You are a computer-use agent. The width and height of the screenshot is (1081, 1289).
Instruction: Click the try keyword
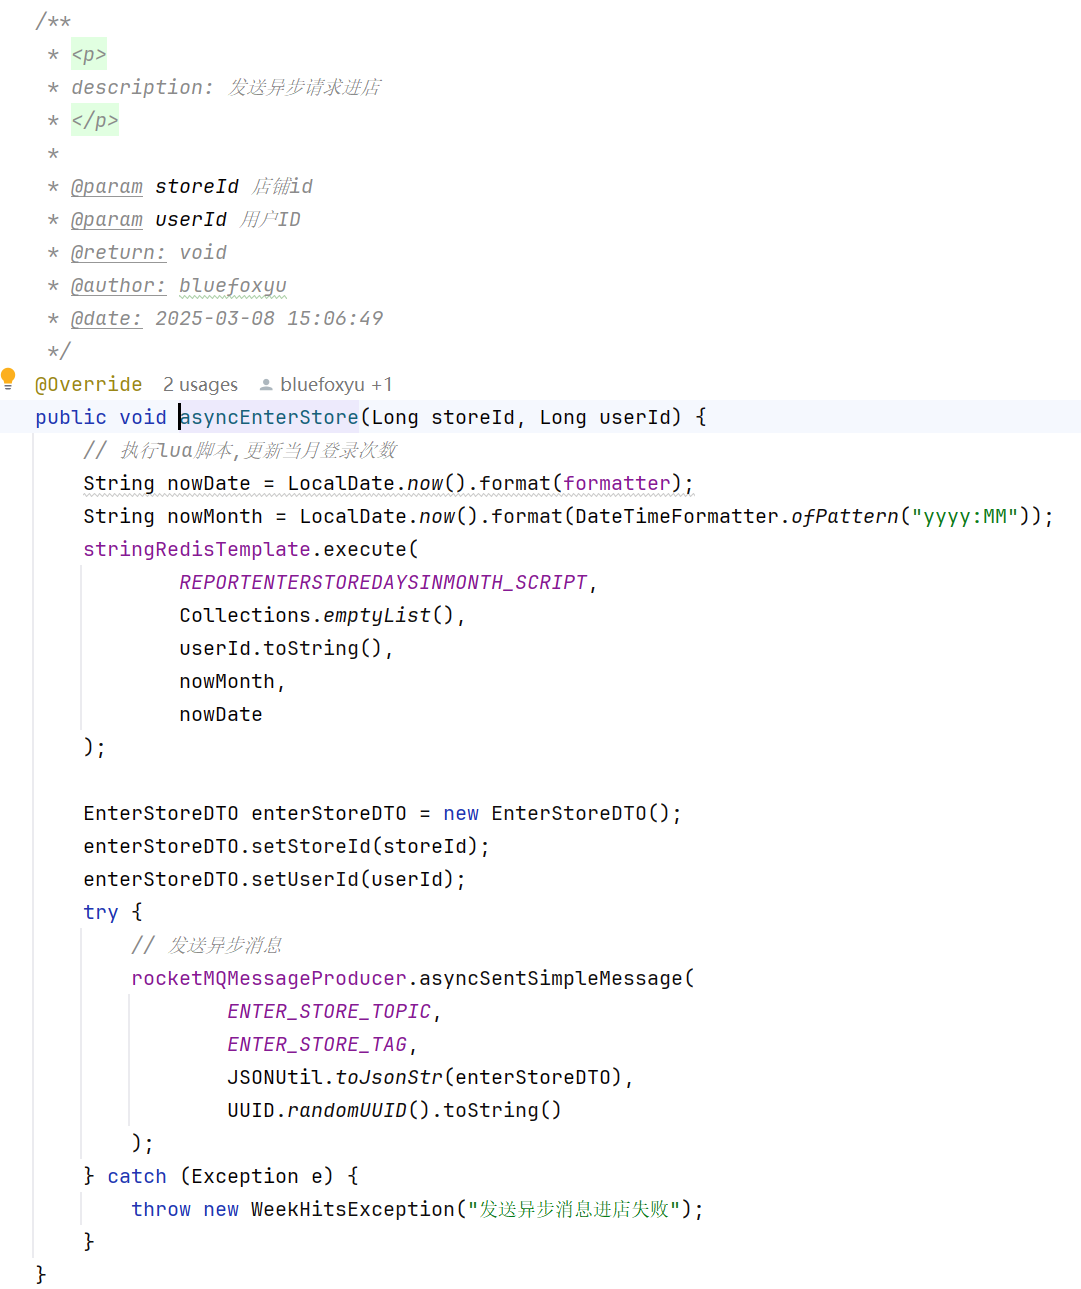pyautogui.click(x=101, y=913)
